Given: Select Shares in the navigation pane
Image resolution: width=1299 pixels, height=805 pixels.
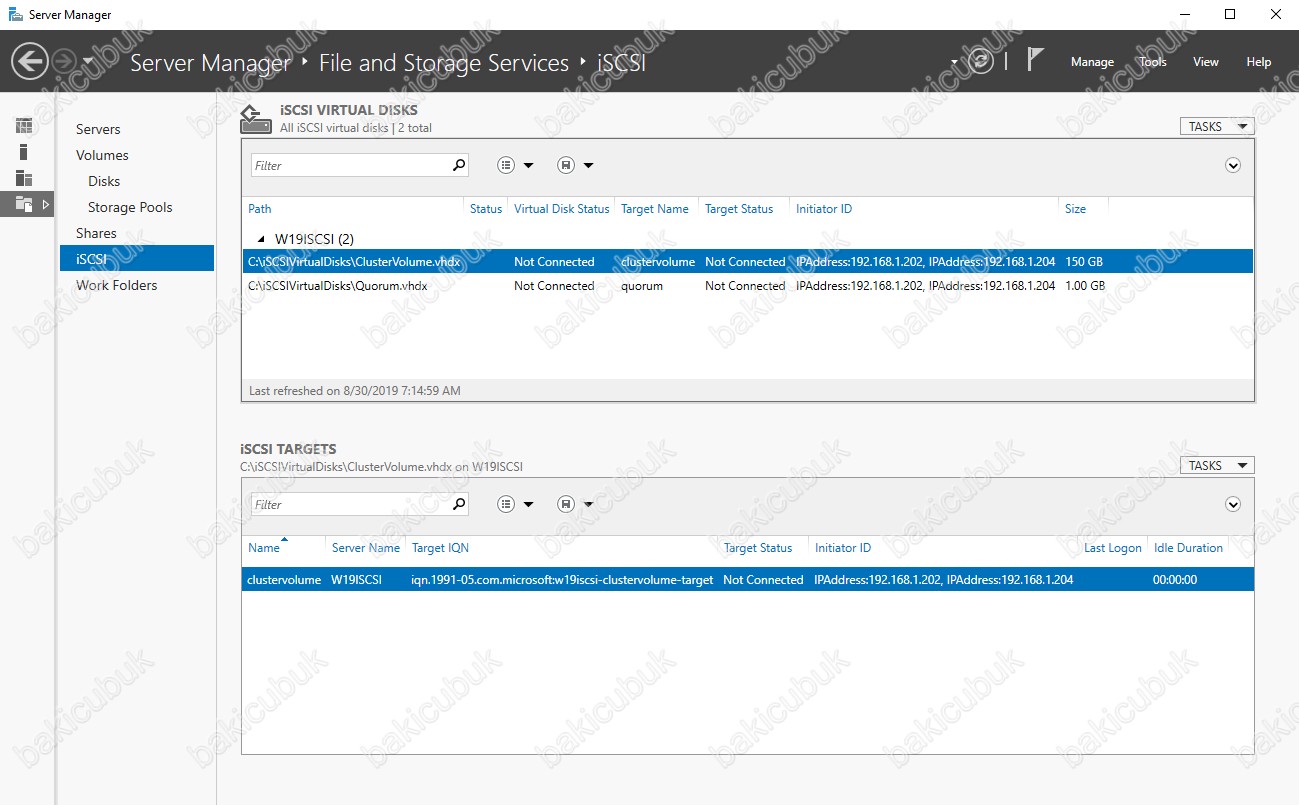Looking at the screenshot, I should 96,233.
